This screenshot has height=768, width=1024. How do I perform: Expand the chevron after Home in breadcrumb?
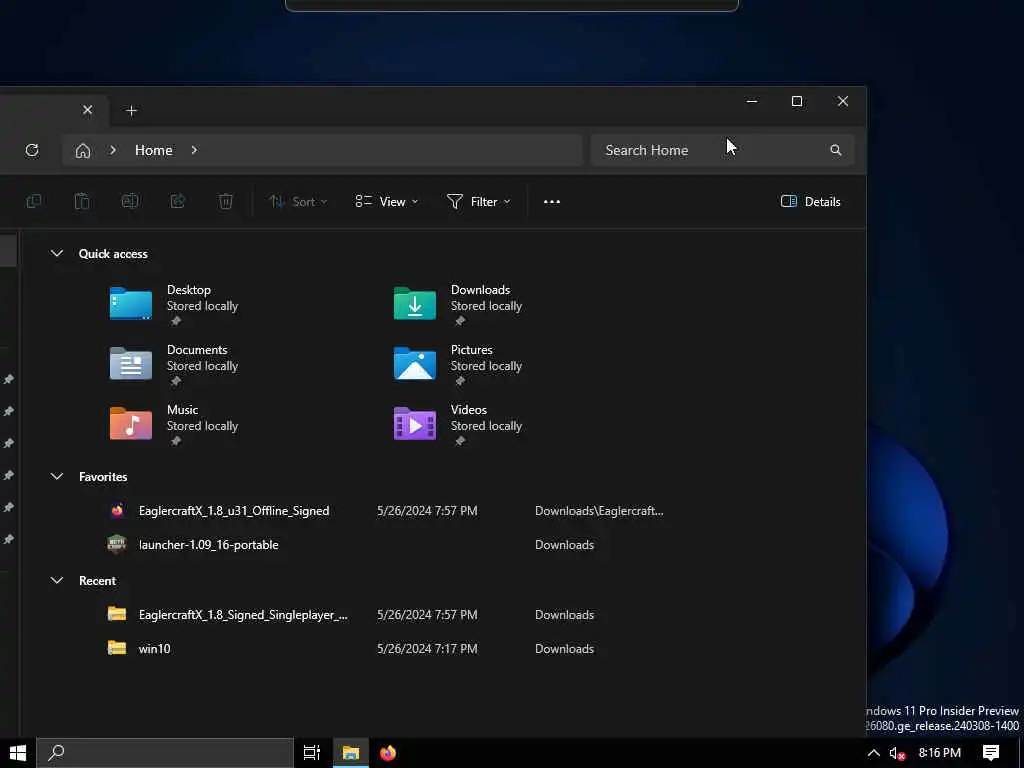[x=194, y=150]
